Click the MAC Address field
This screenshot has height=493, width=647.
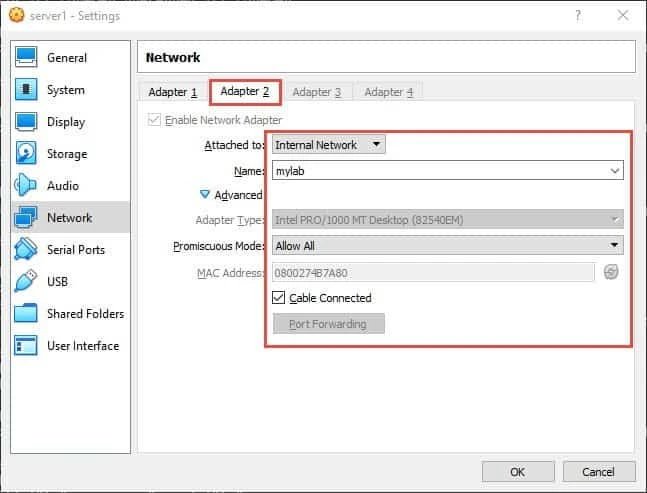(433, 273)
